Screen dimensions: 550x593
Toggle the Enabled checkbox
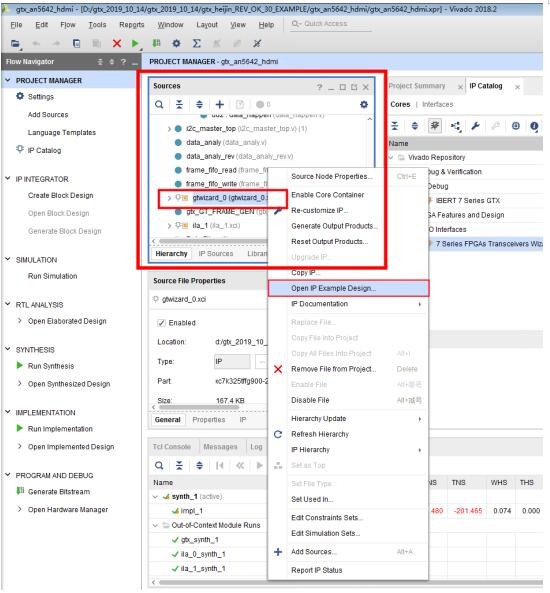click(162, 323)
